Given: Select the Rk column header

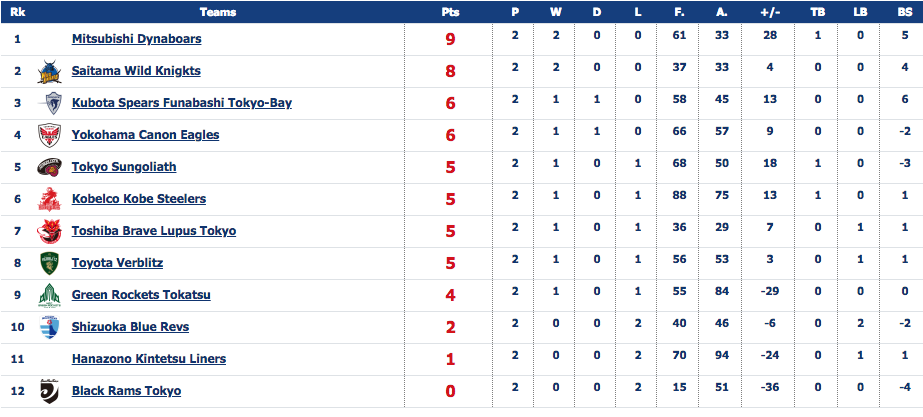Looking at the screenshot, I should click(18, 12).
